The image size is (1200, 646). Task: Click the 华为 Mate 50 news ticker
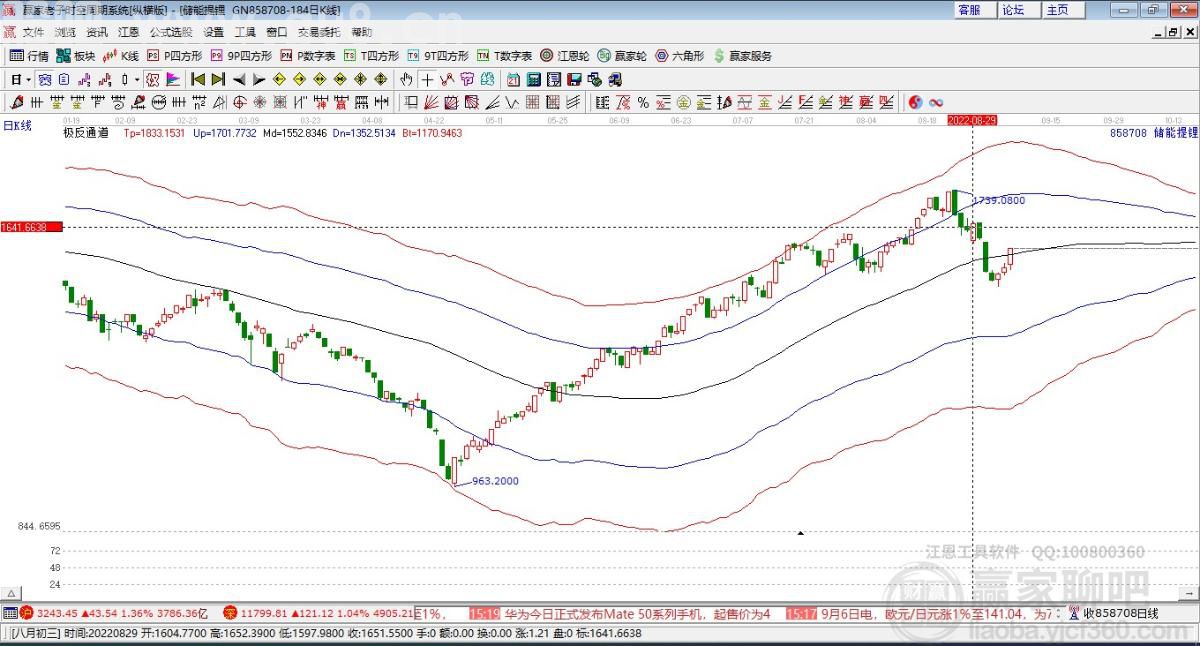click(x=635, y=613)
